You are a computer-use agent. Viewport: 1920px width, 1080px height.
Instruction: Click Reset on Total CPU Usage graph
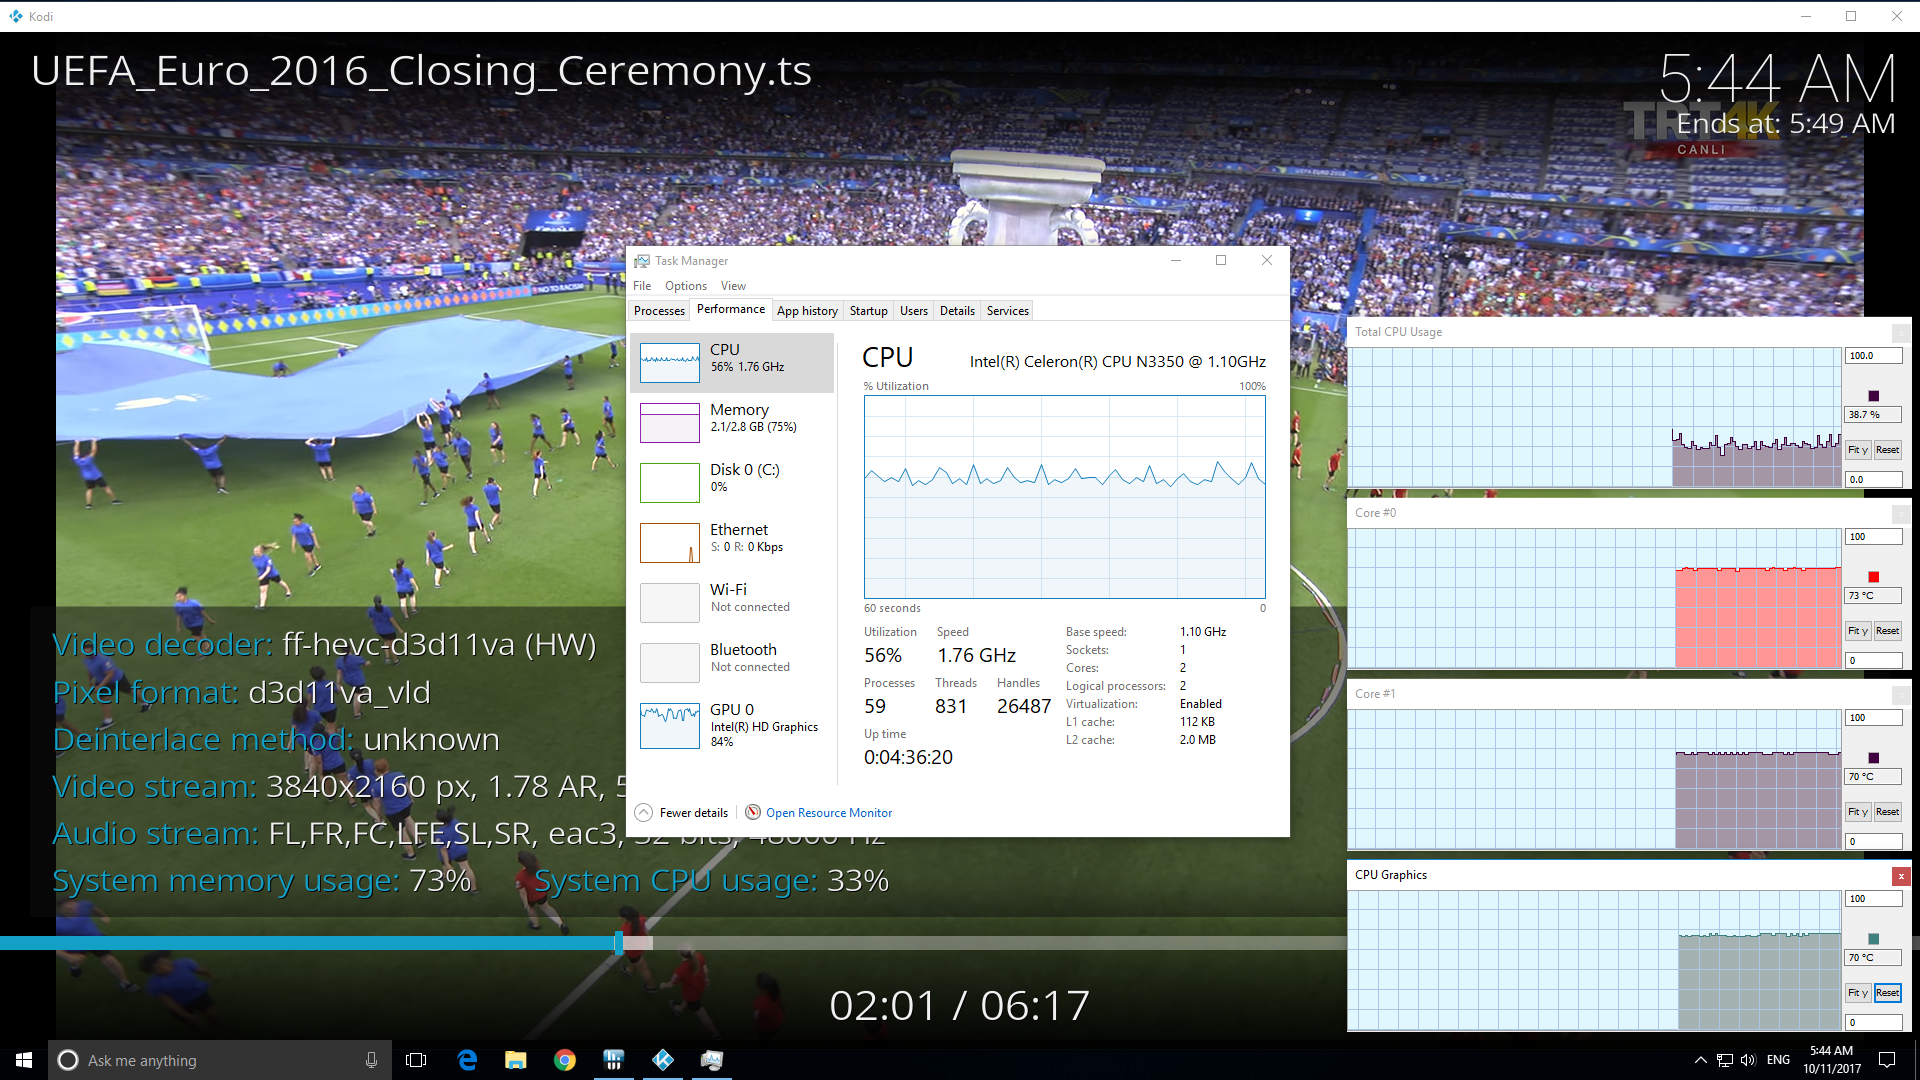click(1887, 450)
